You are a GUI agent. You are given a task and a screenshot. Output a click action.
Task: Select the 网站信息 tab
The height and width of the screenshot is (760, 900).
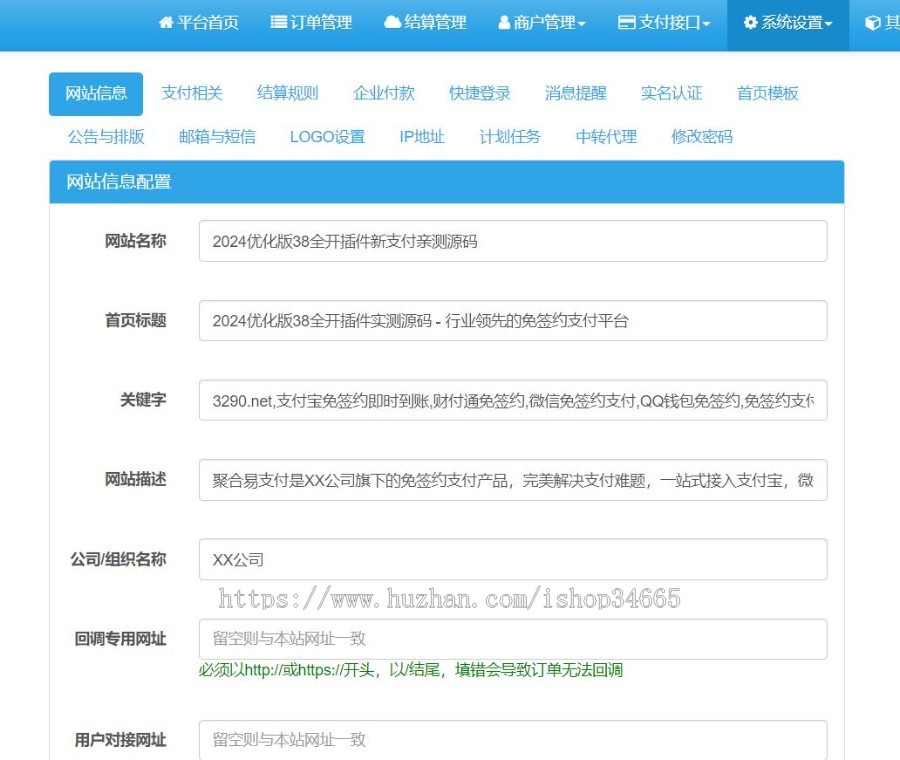tap(96, 94)
